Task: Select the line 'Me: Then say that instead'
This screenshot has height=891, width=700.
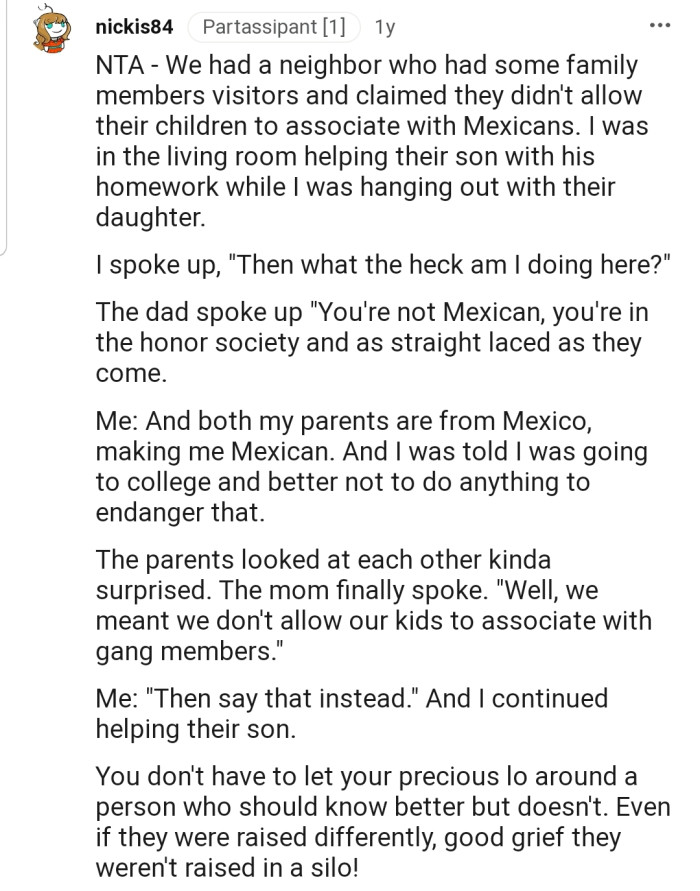Action: pos(352,713)
